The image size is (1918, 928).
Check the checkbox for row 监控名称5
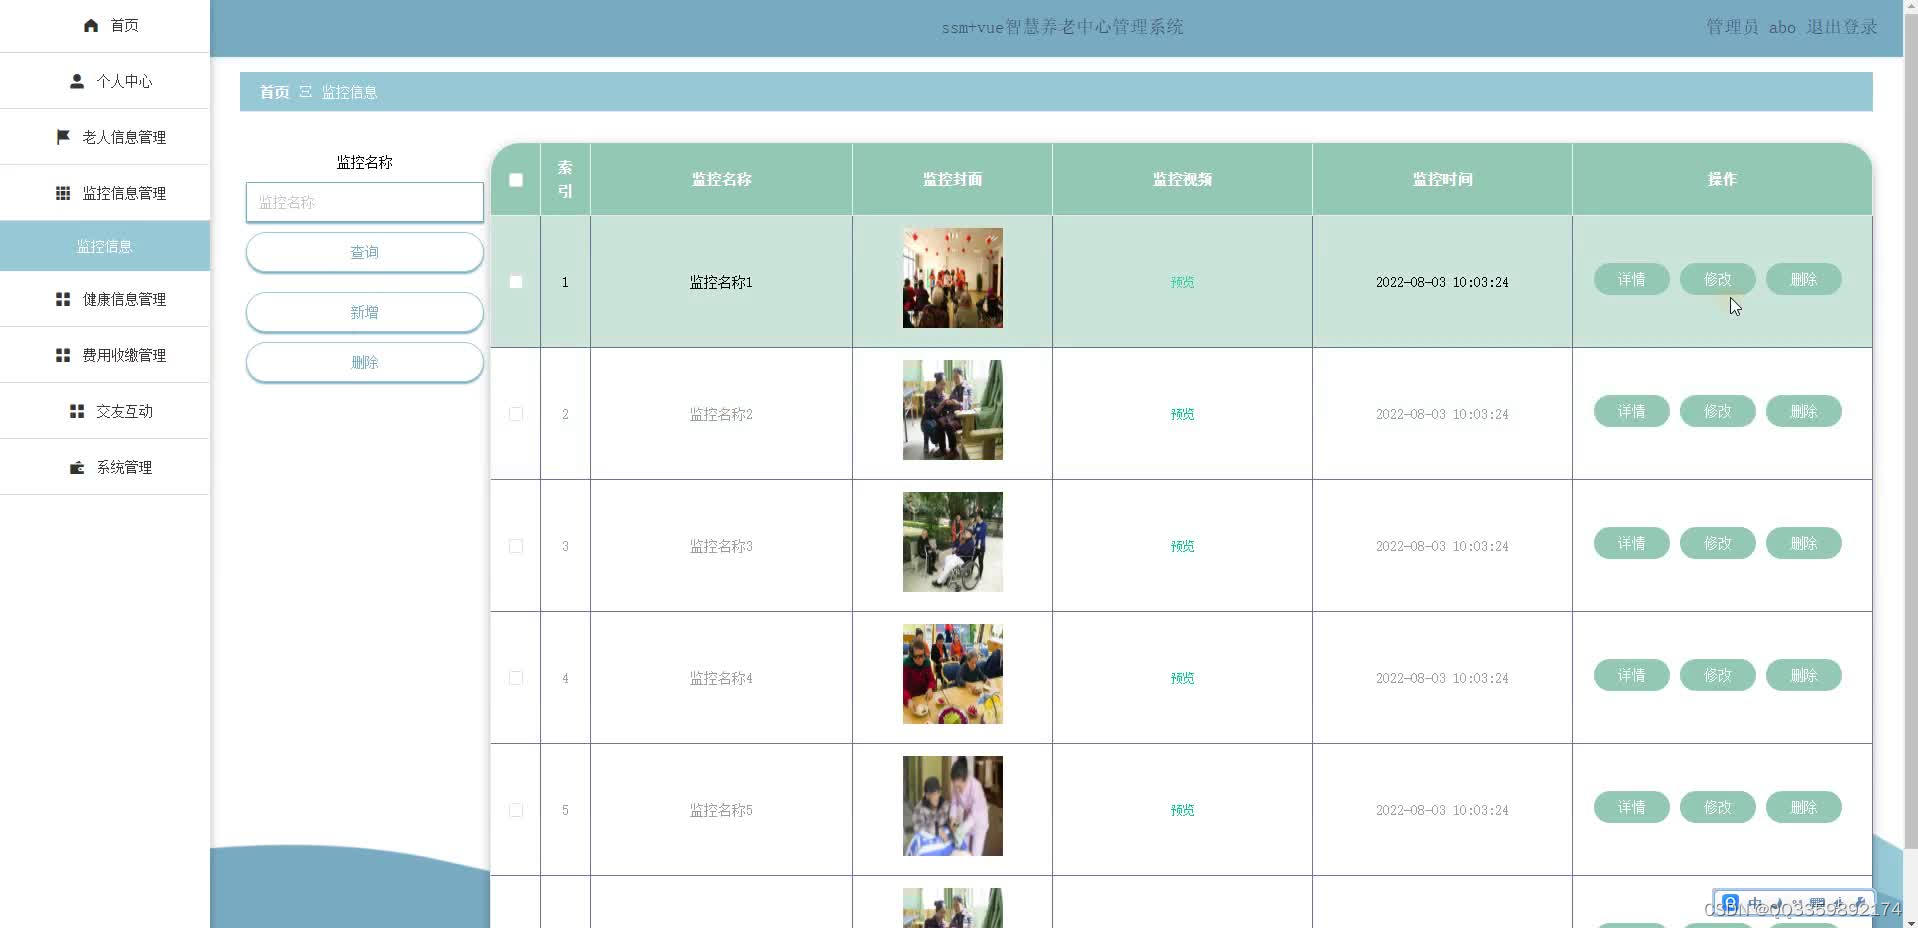[x=516, y=810]
